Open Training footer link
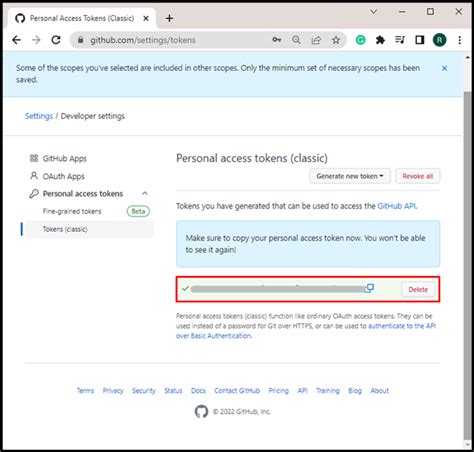 click(328, 391)
